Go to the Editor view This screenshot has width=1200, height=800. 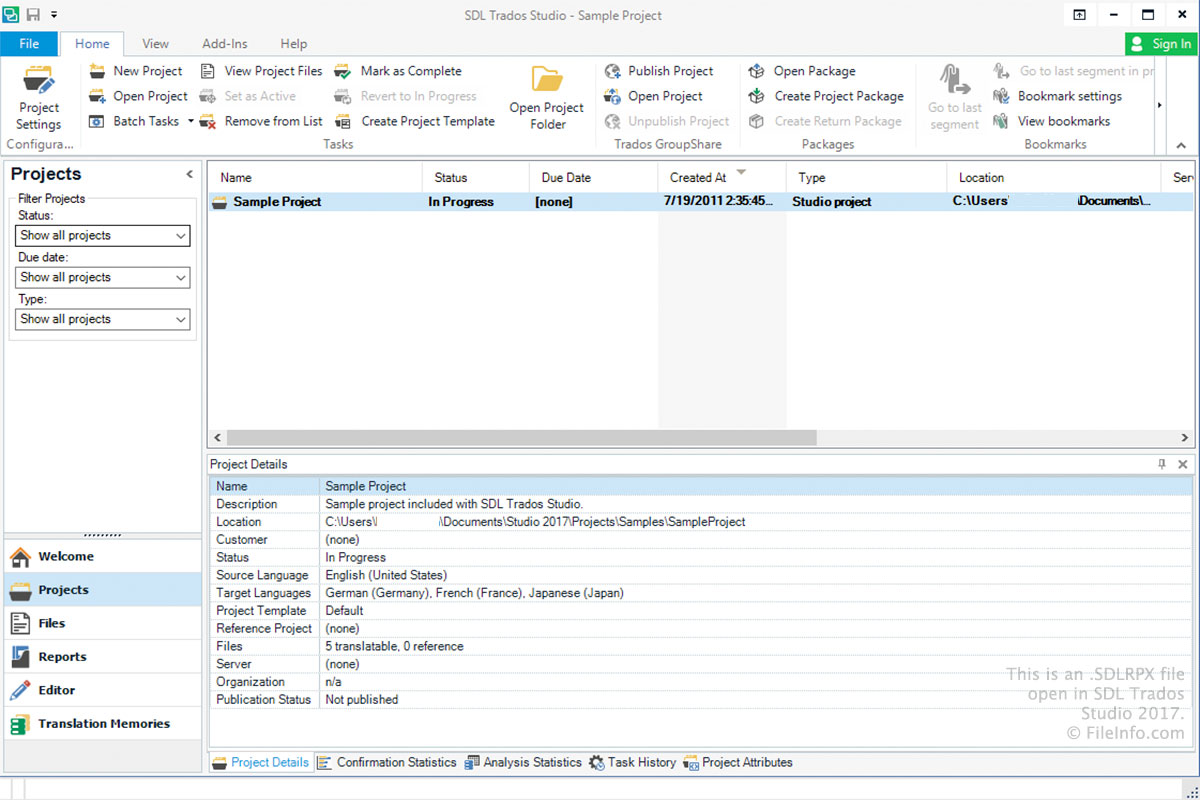(103, 690)
